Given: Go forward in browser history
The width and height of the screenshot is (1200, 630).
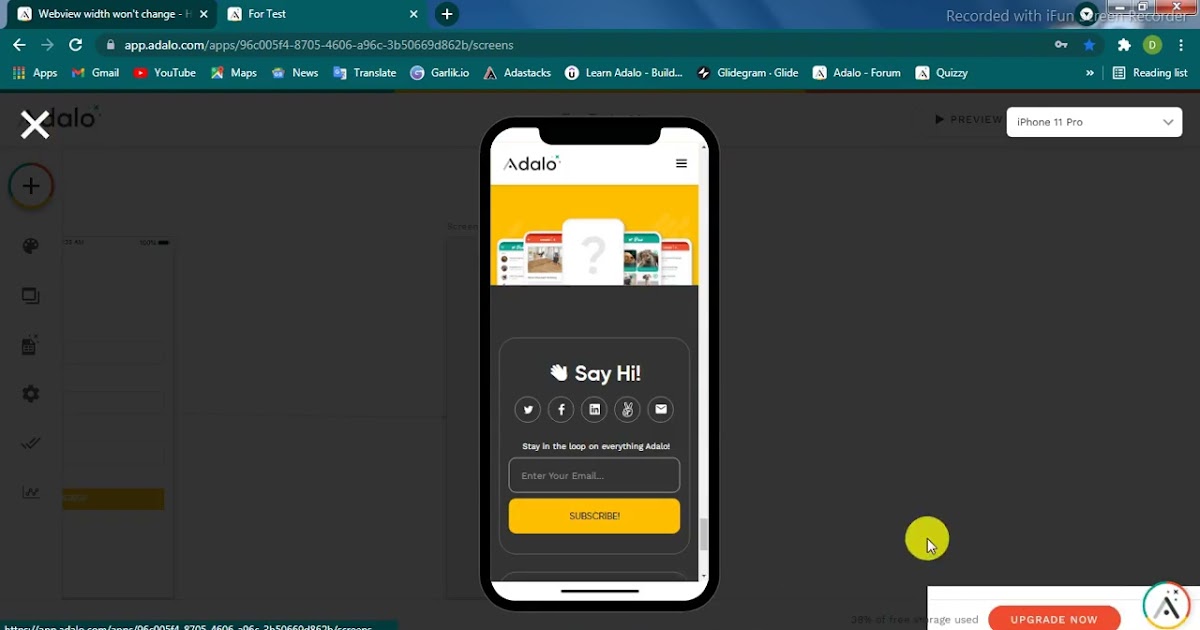Looking at the screenshot, I should coord(47,45).
